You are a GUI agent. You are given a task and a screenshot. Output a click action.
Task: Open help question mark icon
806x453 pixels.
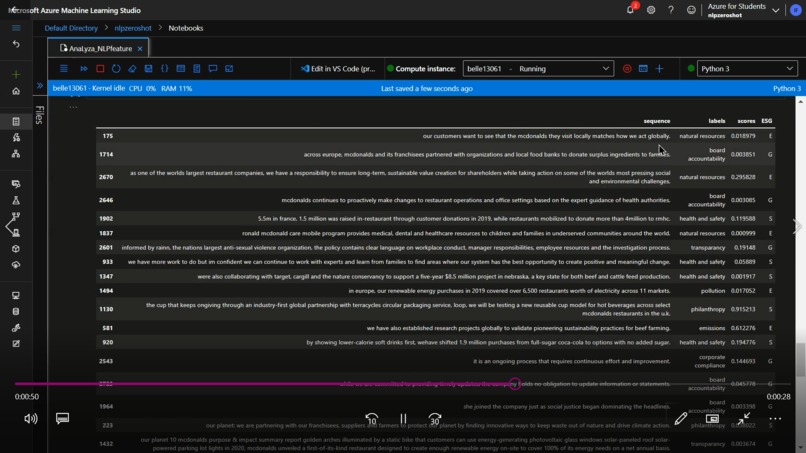(x=671, y=10)
